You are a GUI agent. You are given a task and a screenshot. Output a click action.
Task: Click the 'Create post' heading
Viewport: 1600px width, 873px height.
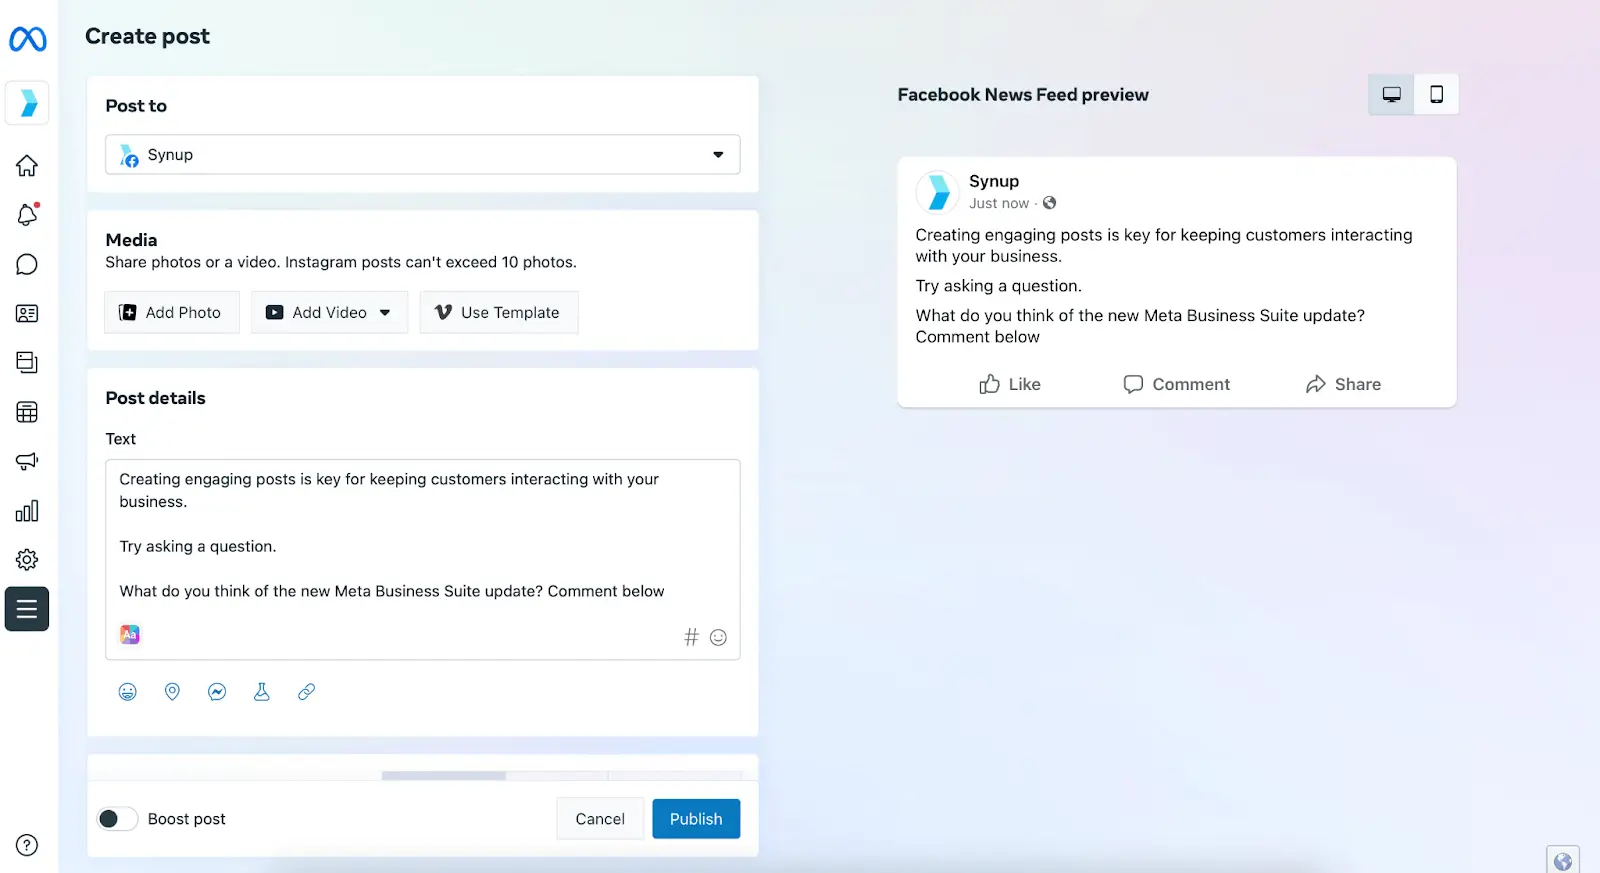pos(147,36)
